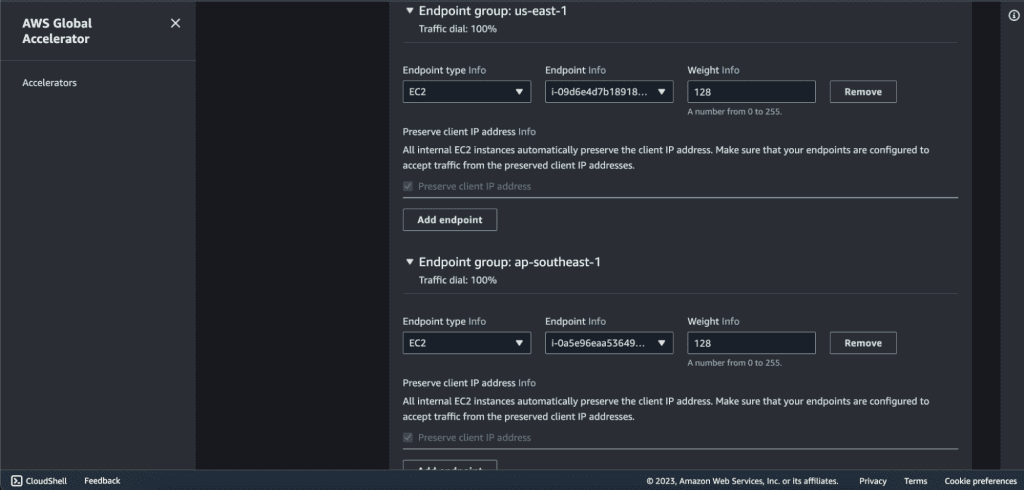Click the Weight field in us-east-1 group
1024x490 pixels.
coord(751,92)
